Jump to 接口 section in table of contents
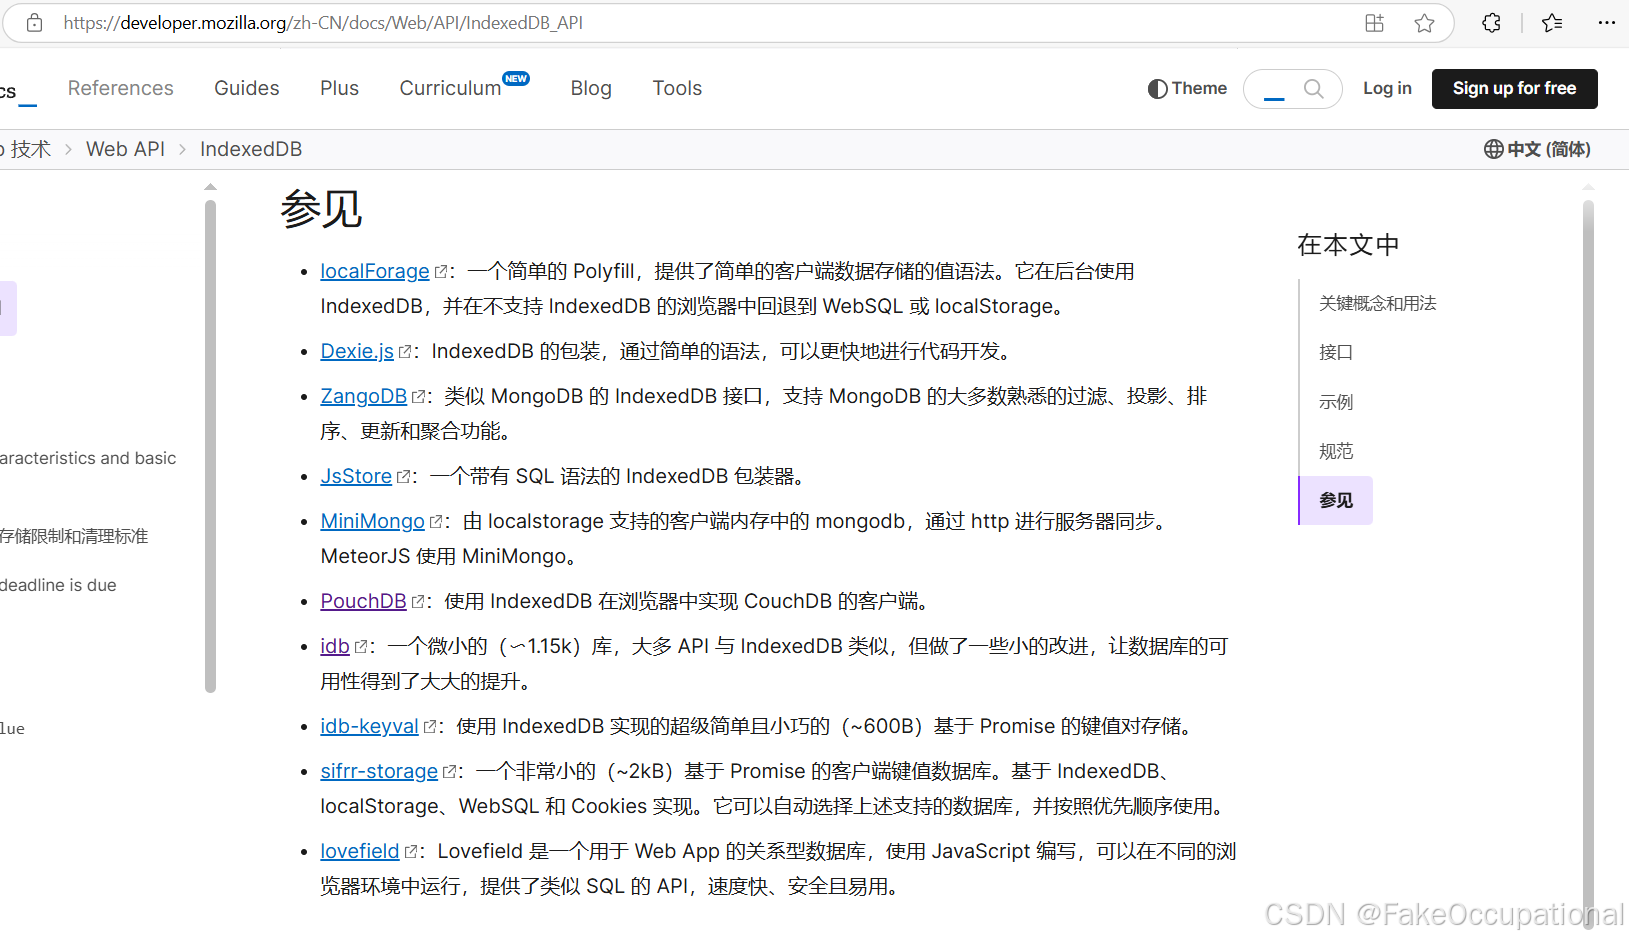Image resolution: width=1629 pixels, height=942 pixels. point(1335,352)
